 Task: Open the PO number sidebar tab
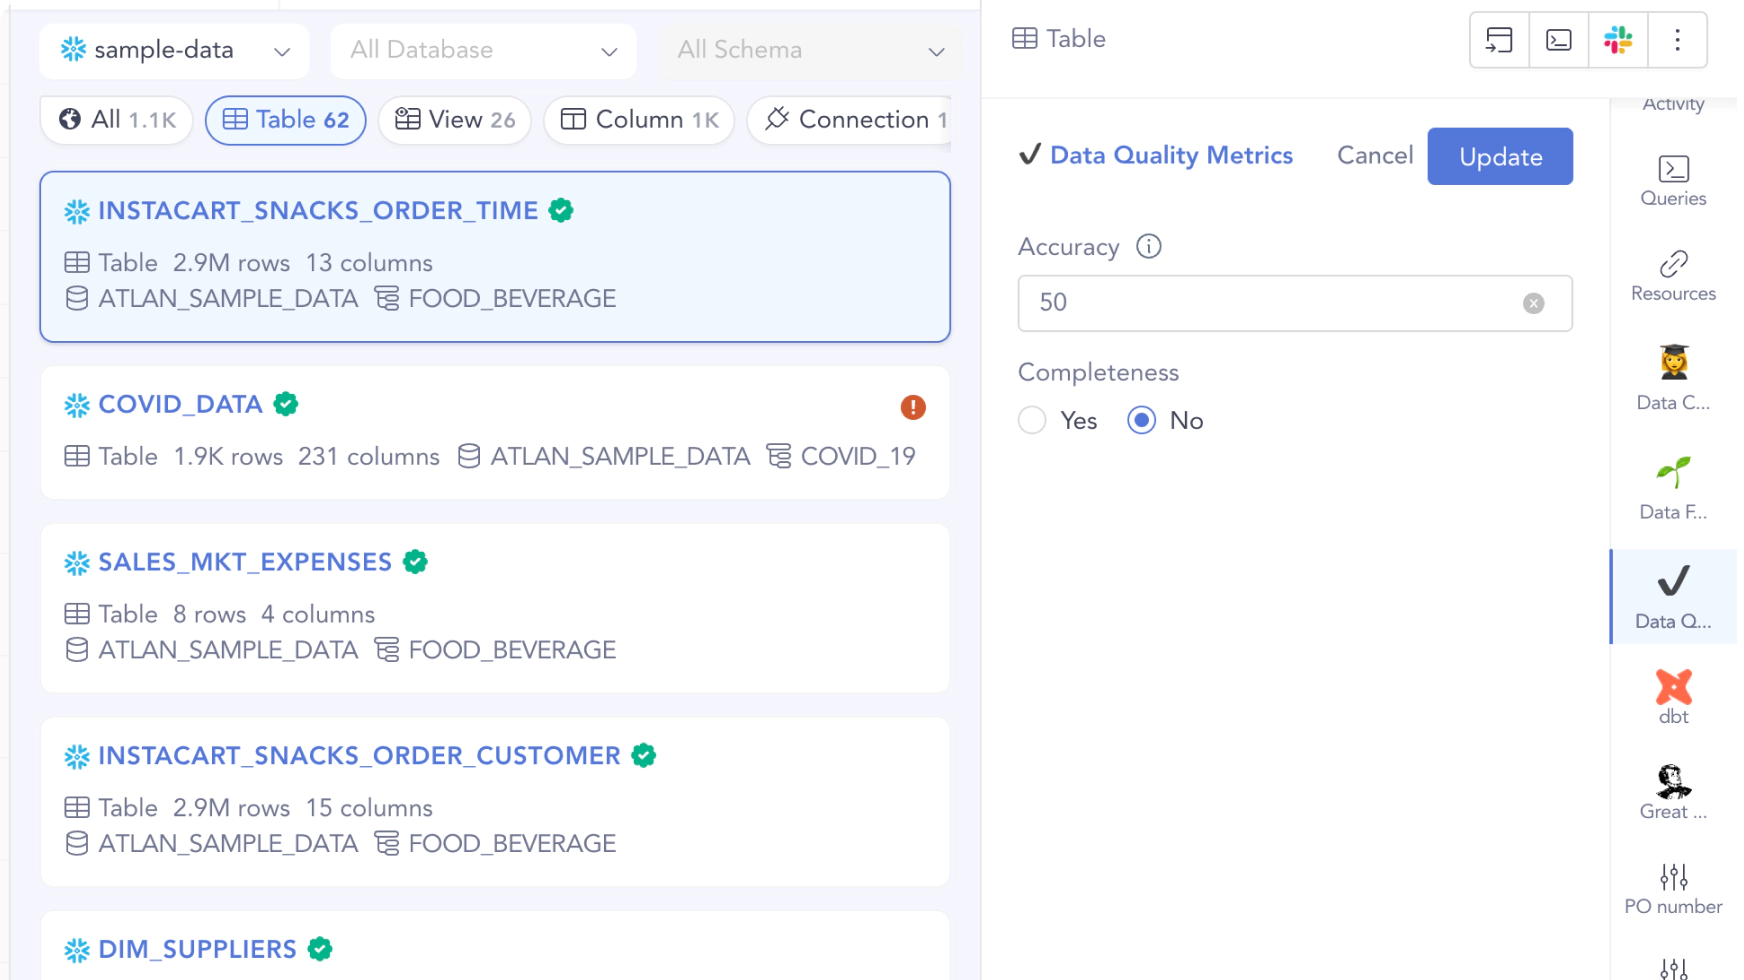tap(1673, 889)
